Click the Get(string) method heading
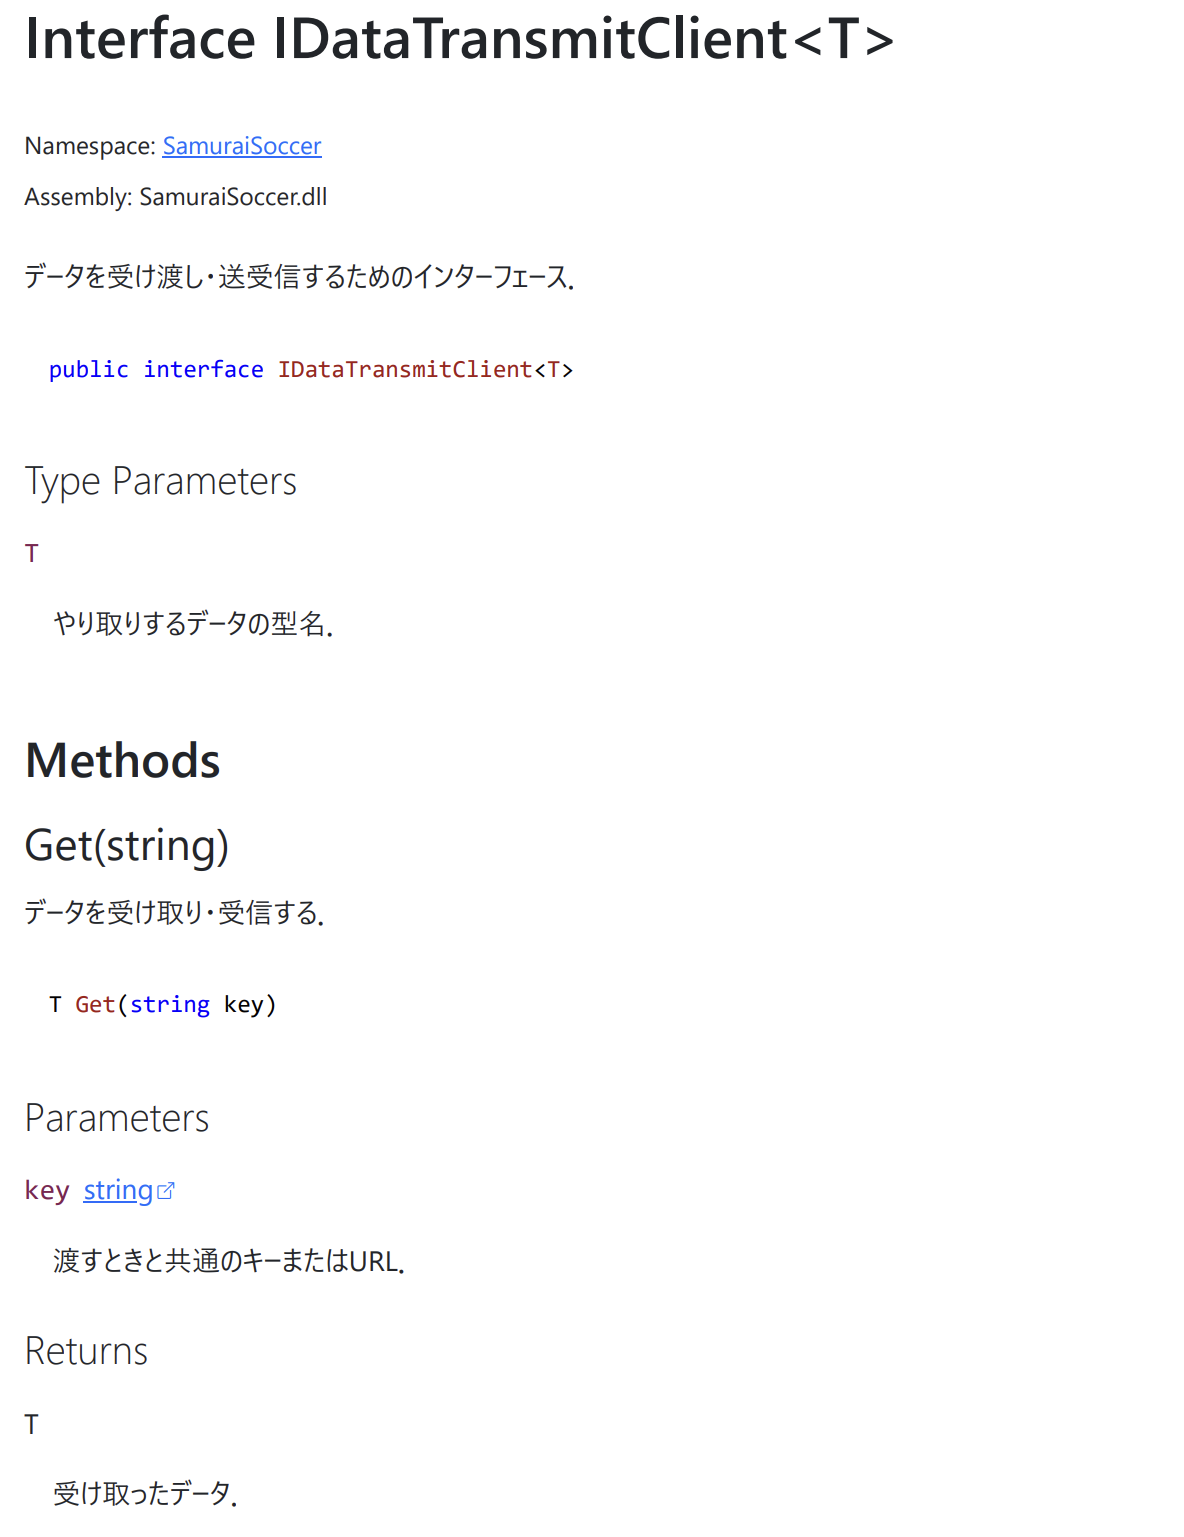Screen dimensions: 1184x1537 click(127, 845)
